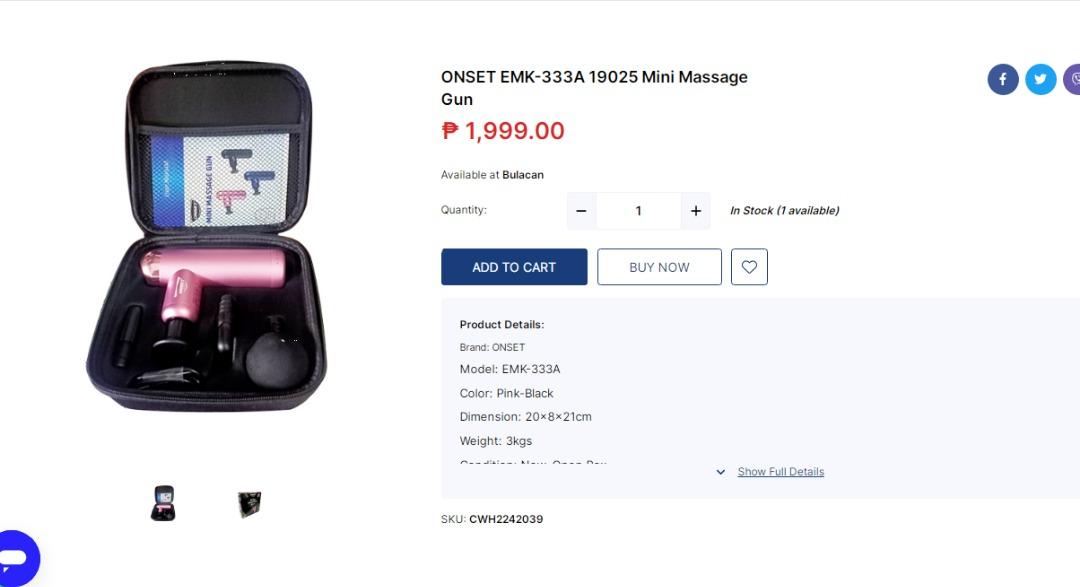Add item to wishlist with heart icon

pos(749,267)
